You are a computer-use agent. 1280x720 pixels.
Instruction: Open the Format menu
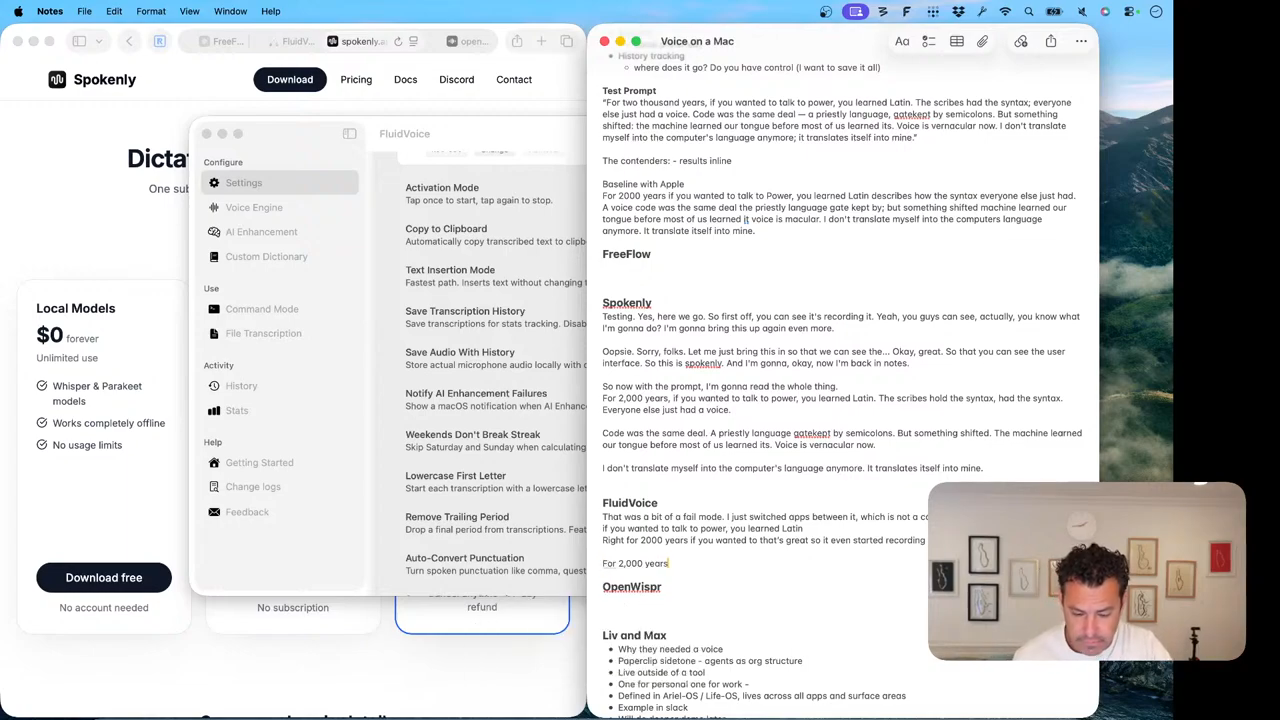pos(151,11)
